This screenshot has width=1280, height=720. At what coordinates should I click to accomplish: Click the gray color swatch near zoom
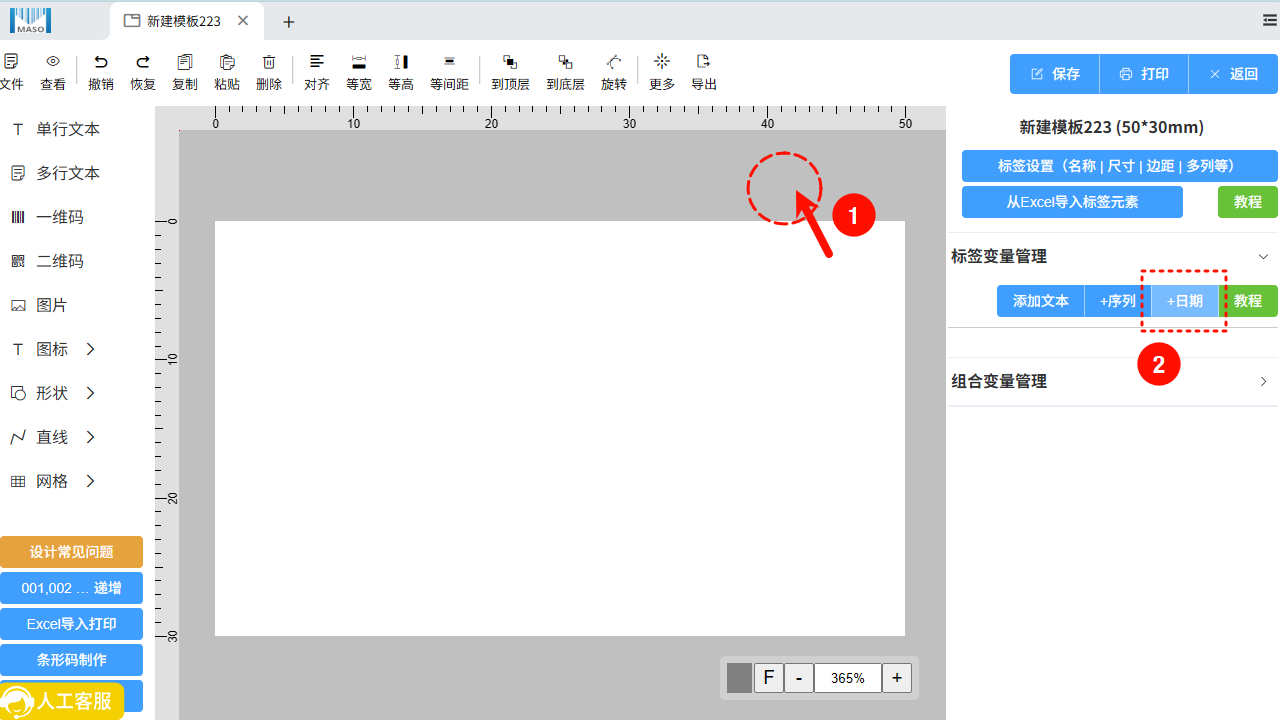(x=739, y=678)
